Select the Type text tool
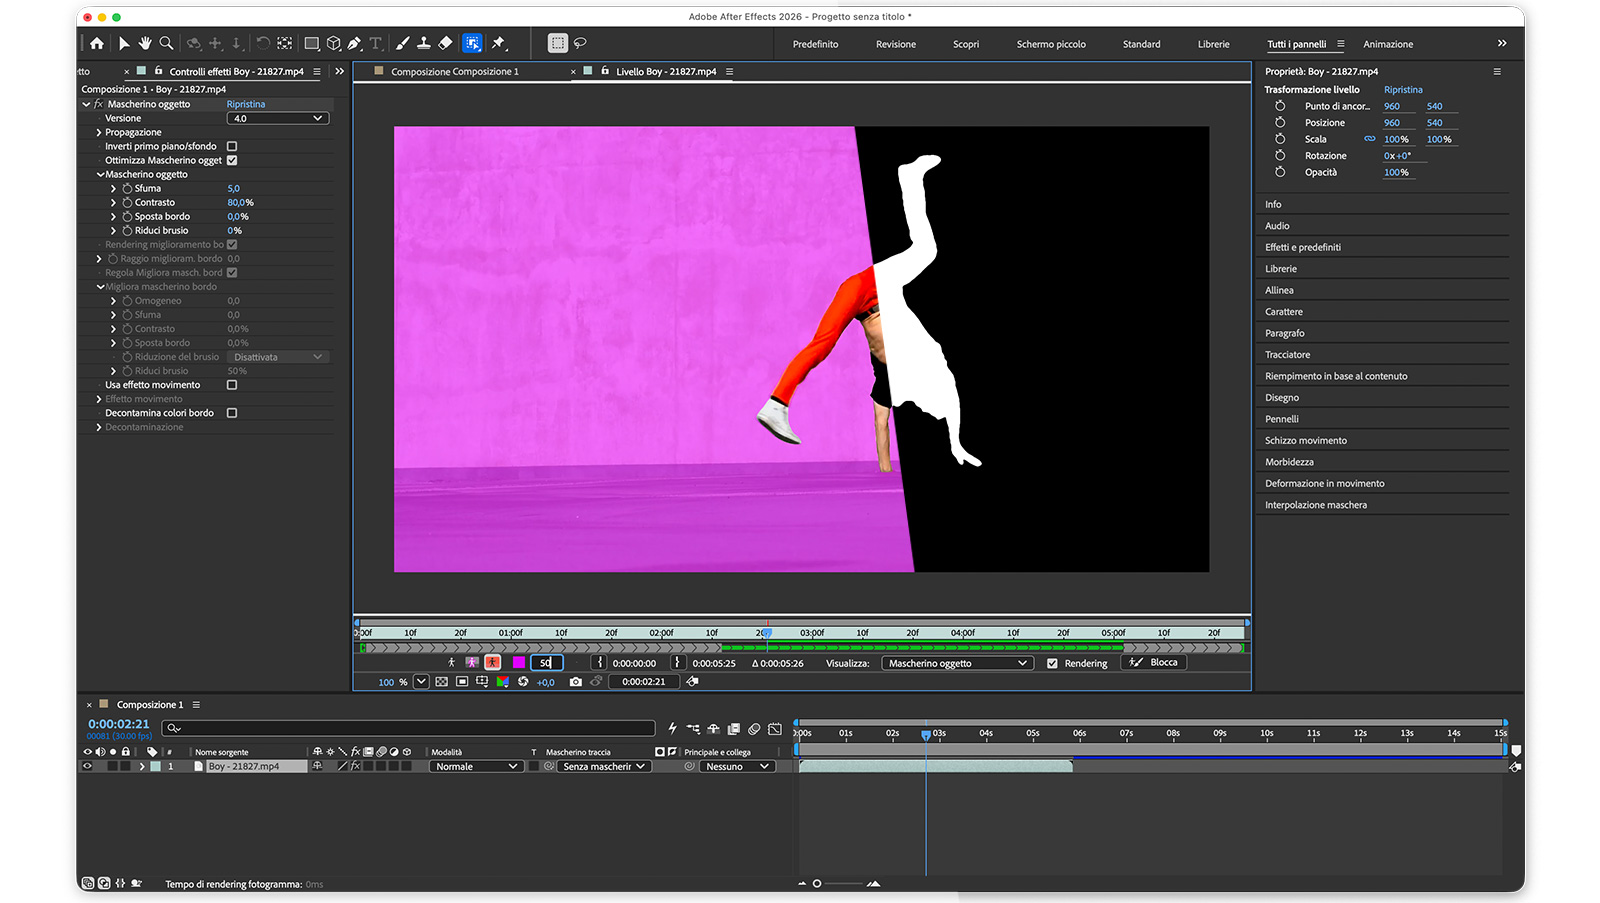 click(x=376, y=43)
